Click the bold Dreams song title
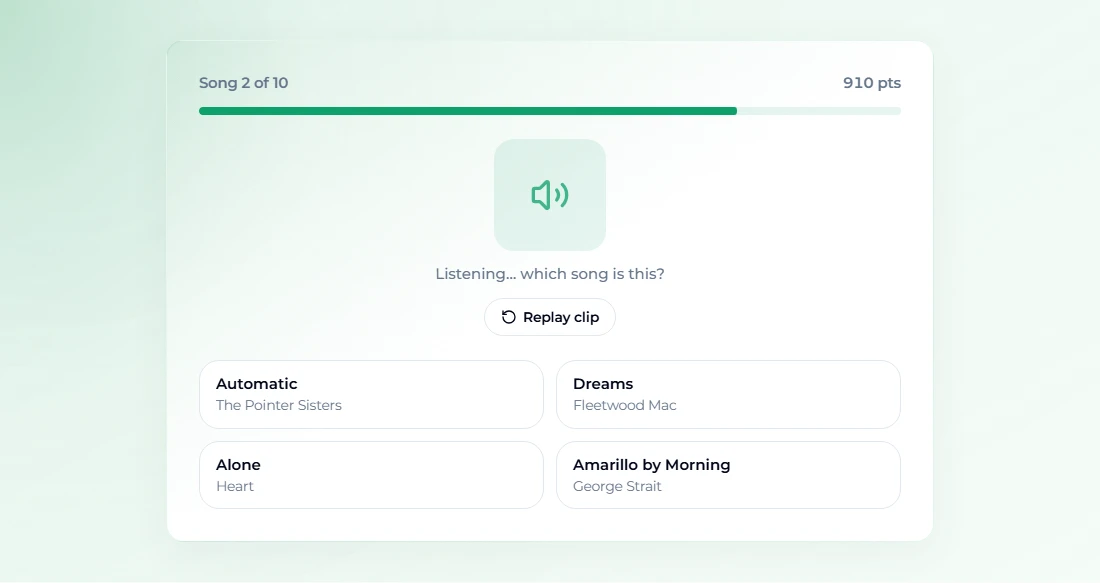 pos(603,384)
